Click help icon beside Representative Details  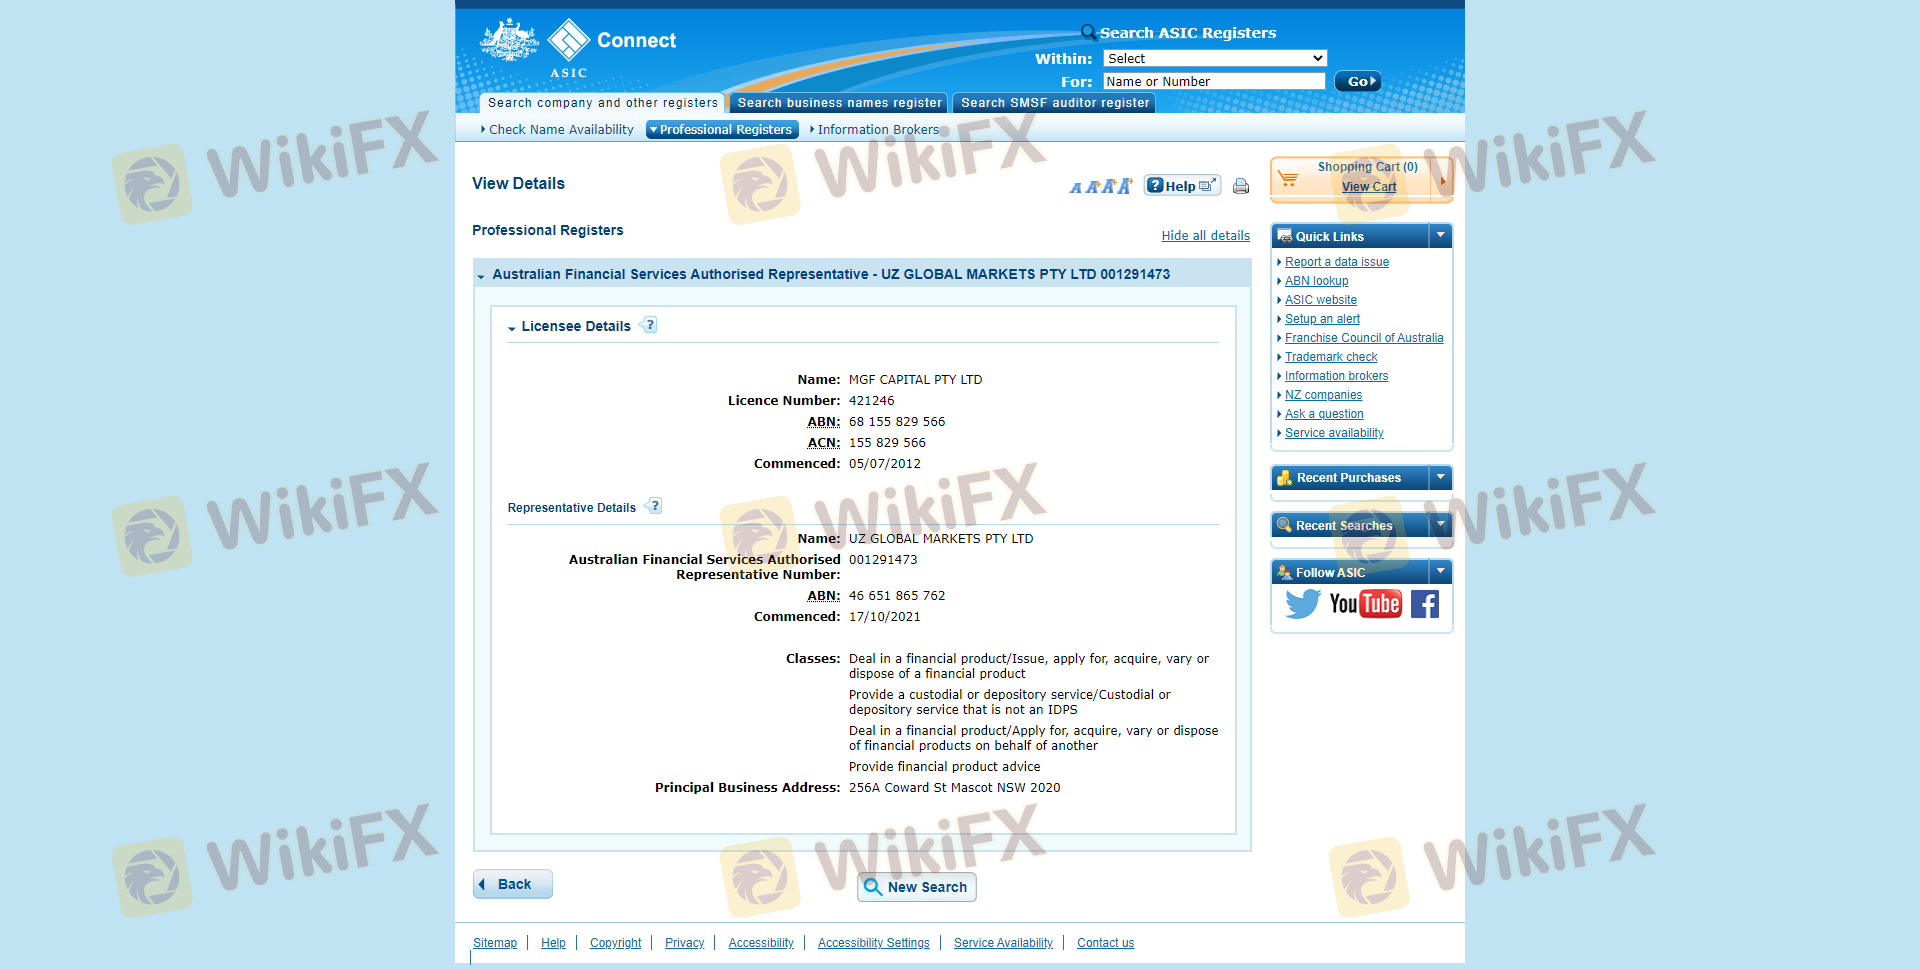655,506
